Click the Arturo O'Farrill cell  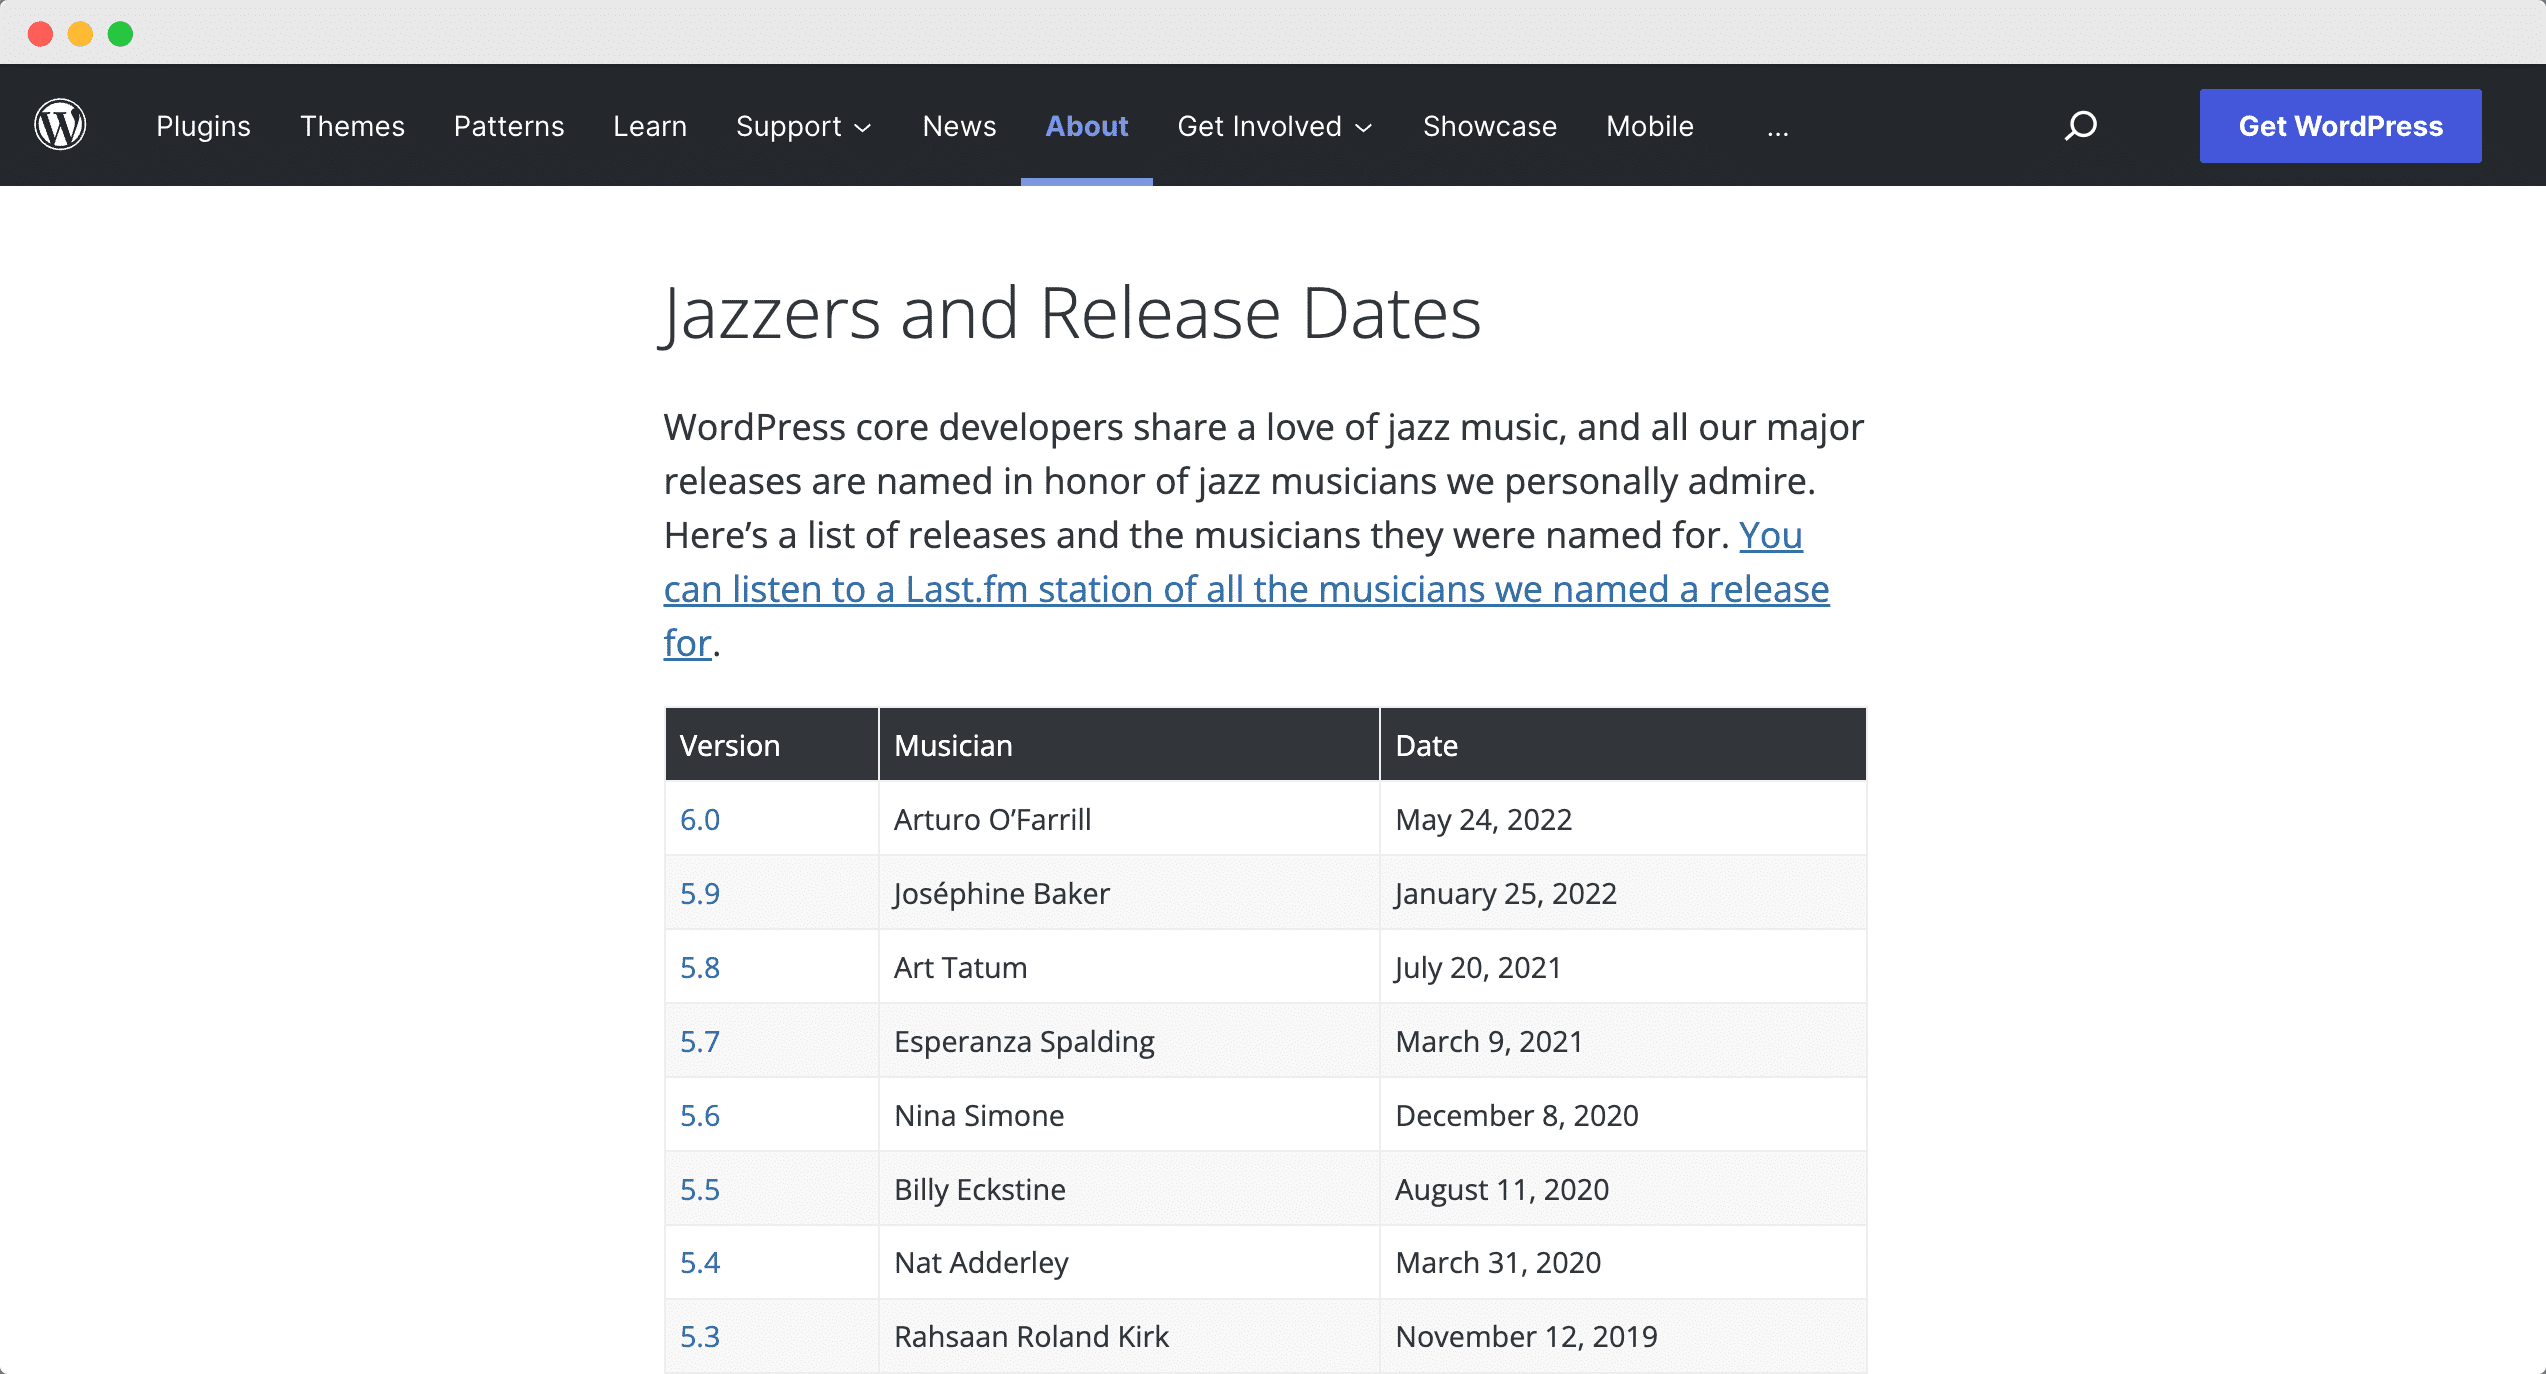click(x=1129, y=819)
